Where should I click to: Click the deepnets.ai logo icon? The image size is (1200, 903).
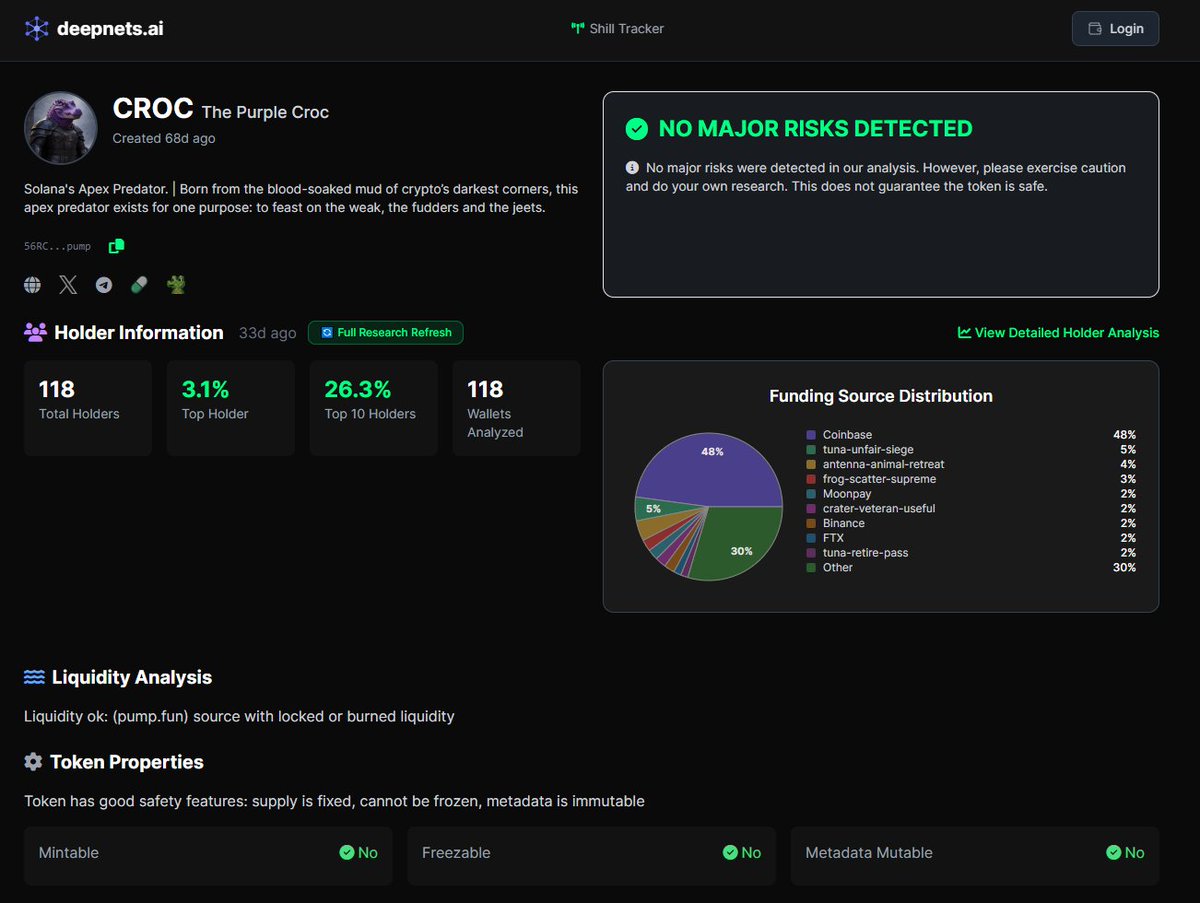pyautogui.click(x=36, y=28)
